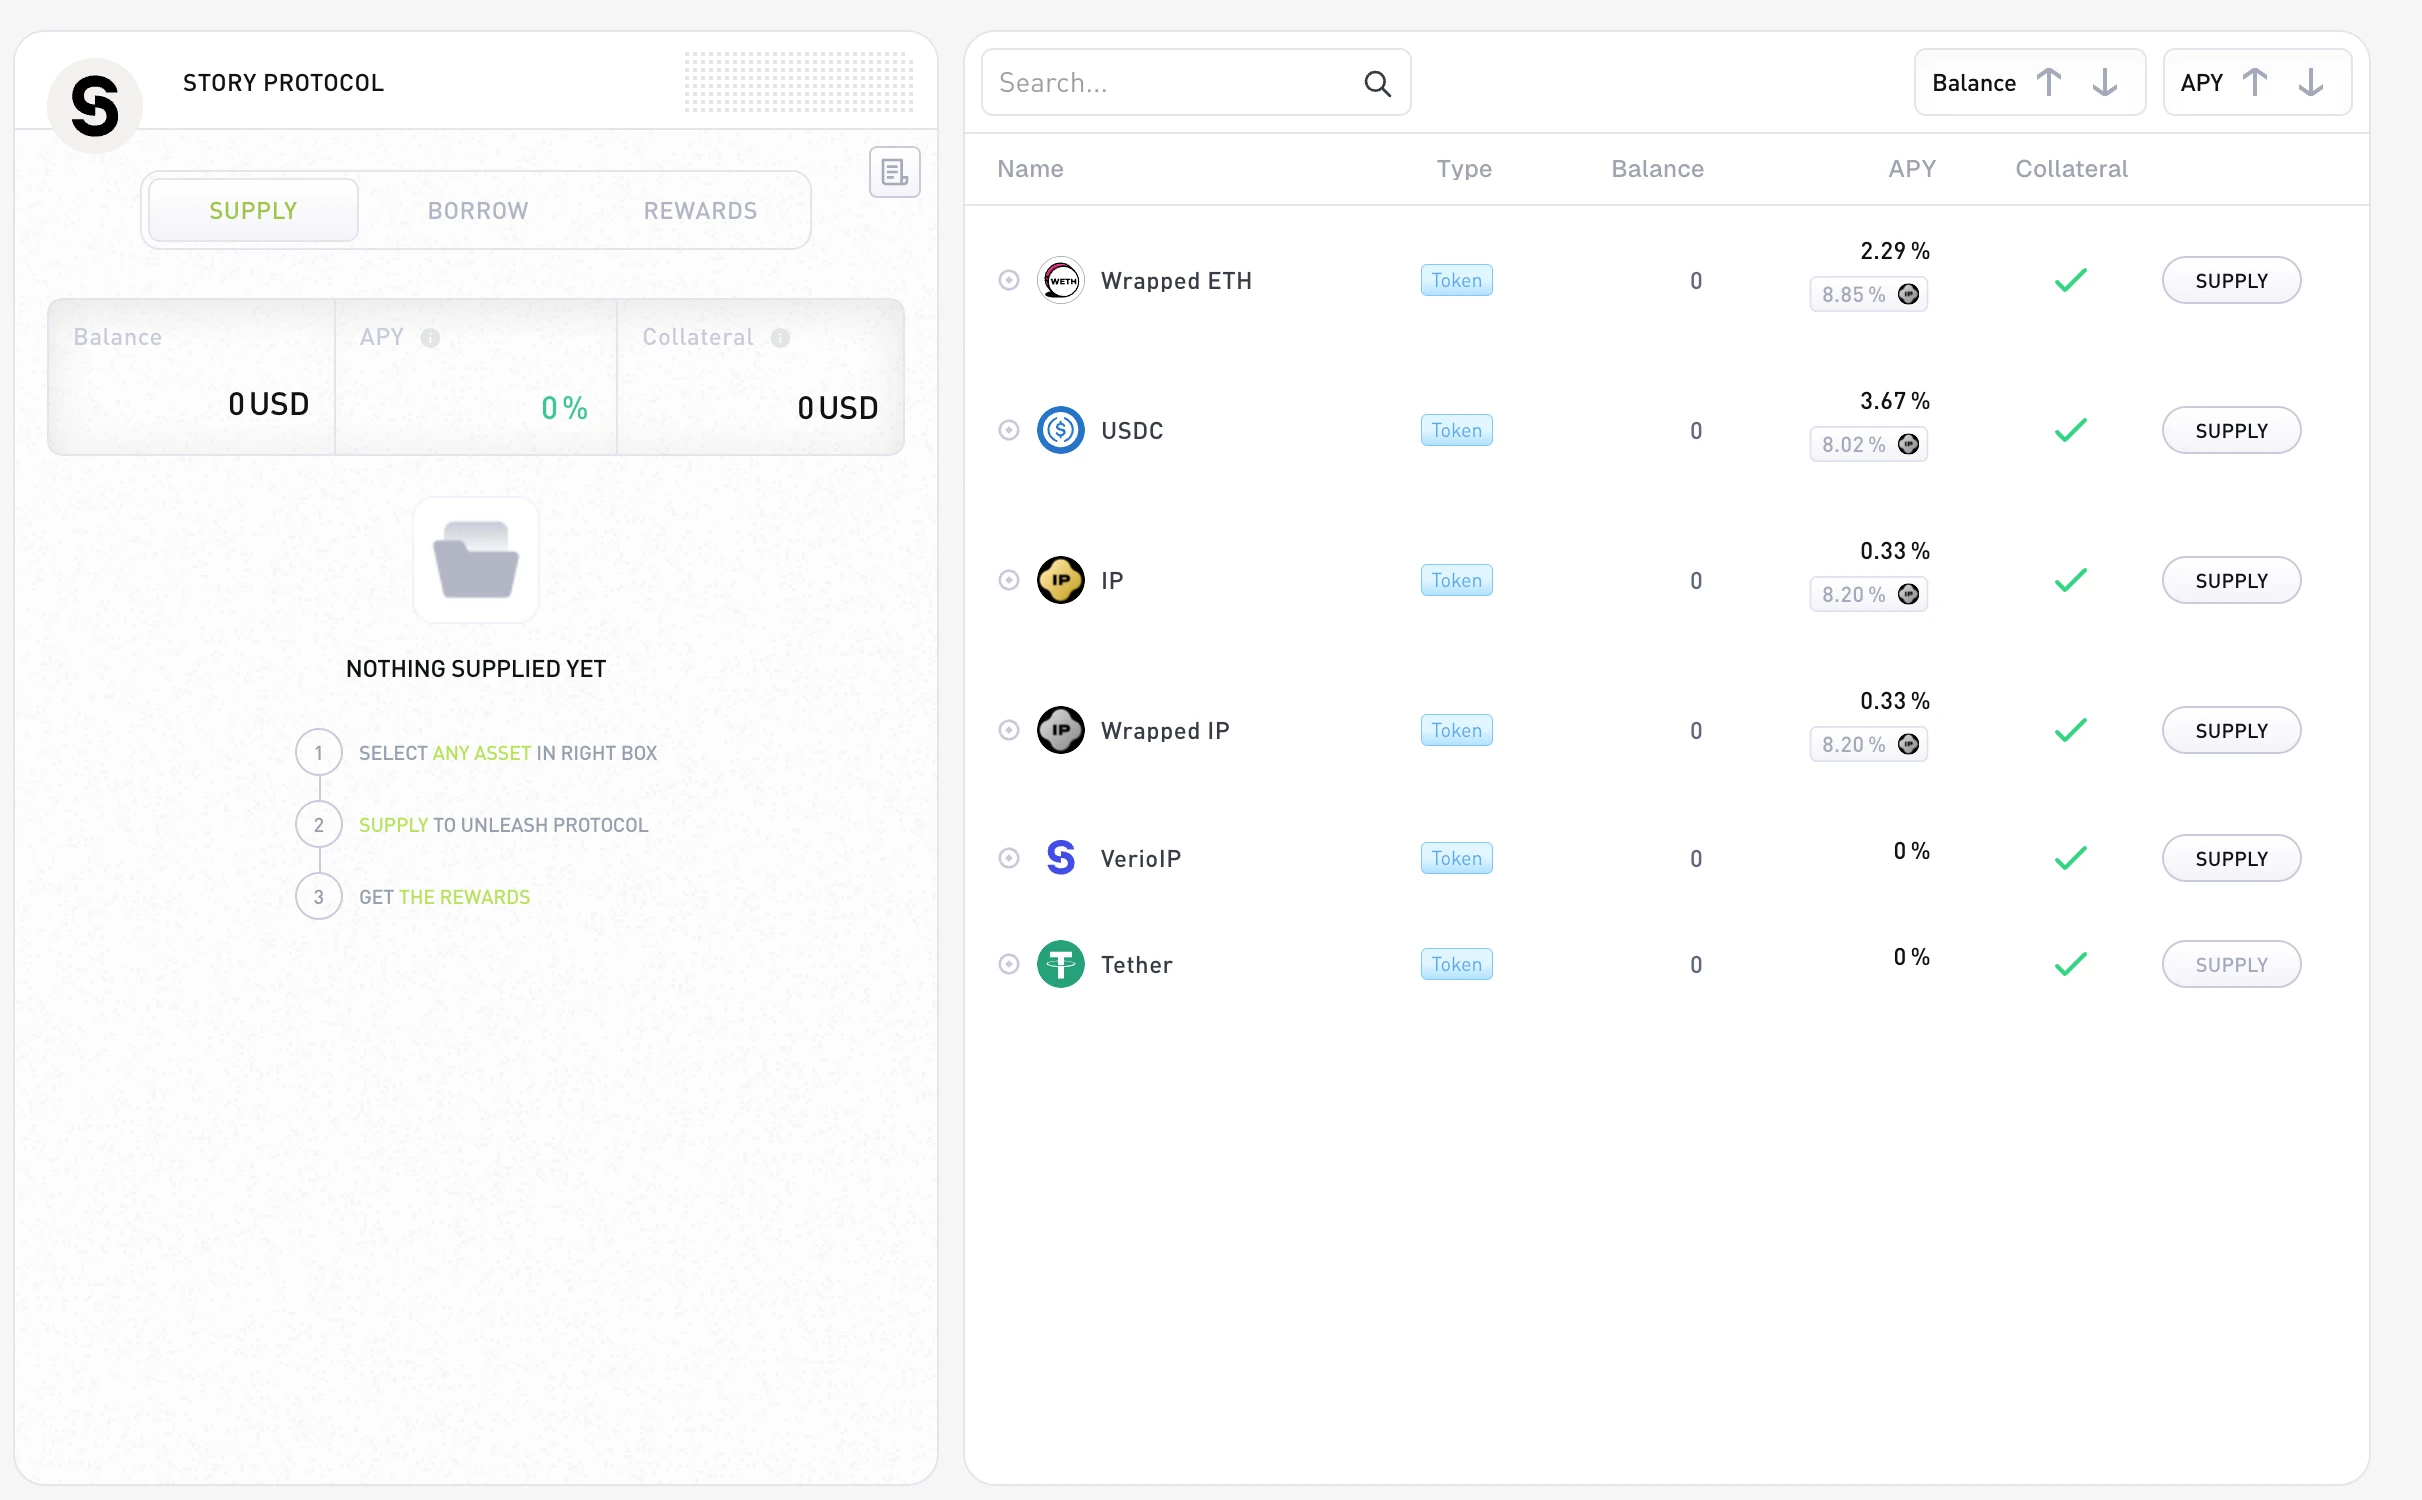Expand the Wrapped ETH row details
Screen dimensions: 2422x1500
pyautogui.click(x=1009, y=281)
